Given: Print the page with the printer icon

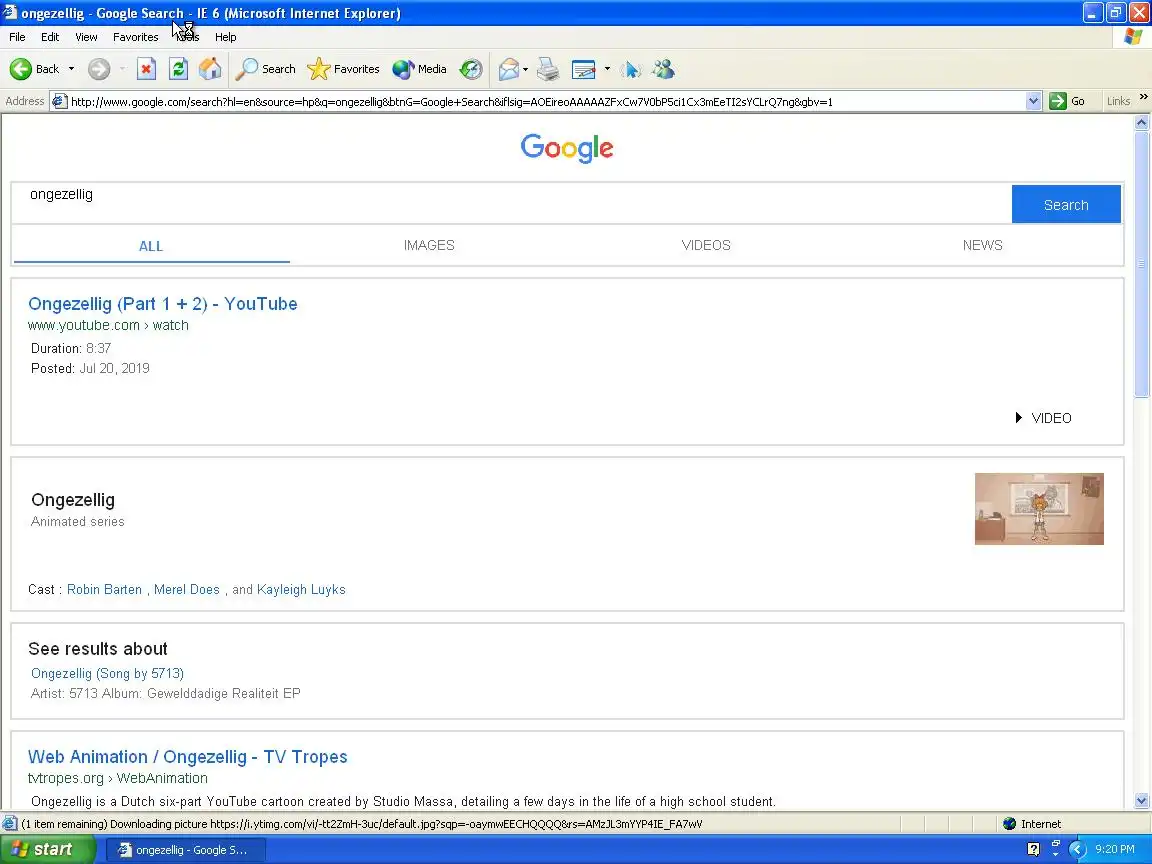Looking at the screenshot, I should [548, 69].
